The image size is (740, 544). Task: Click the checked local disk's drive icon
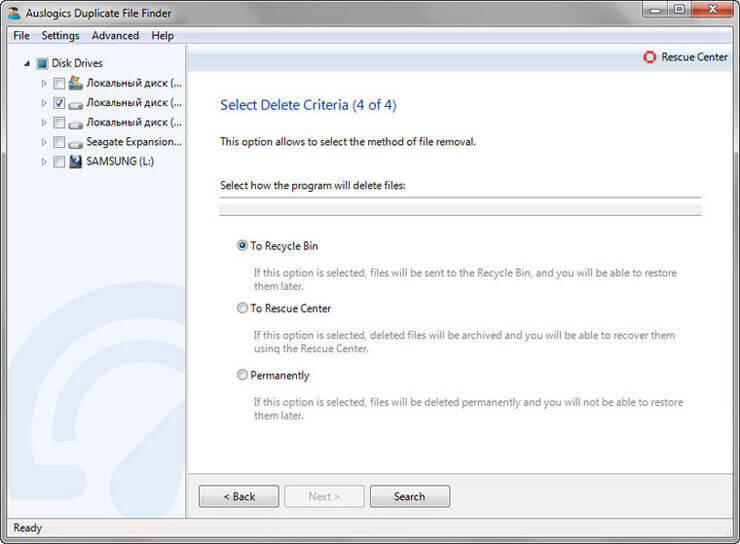tap(76, 103)
